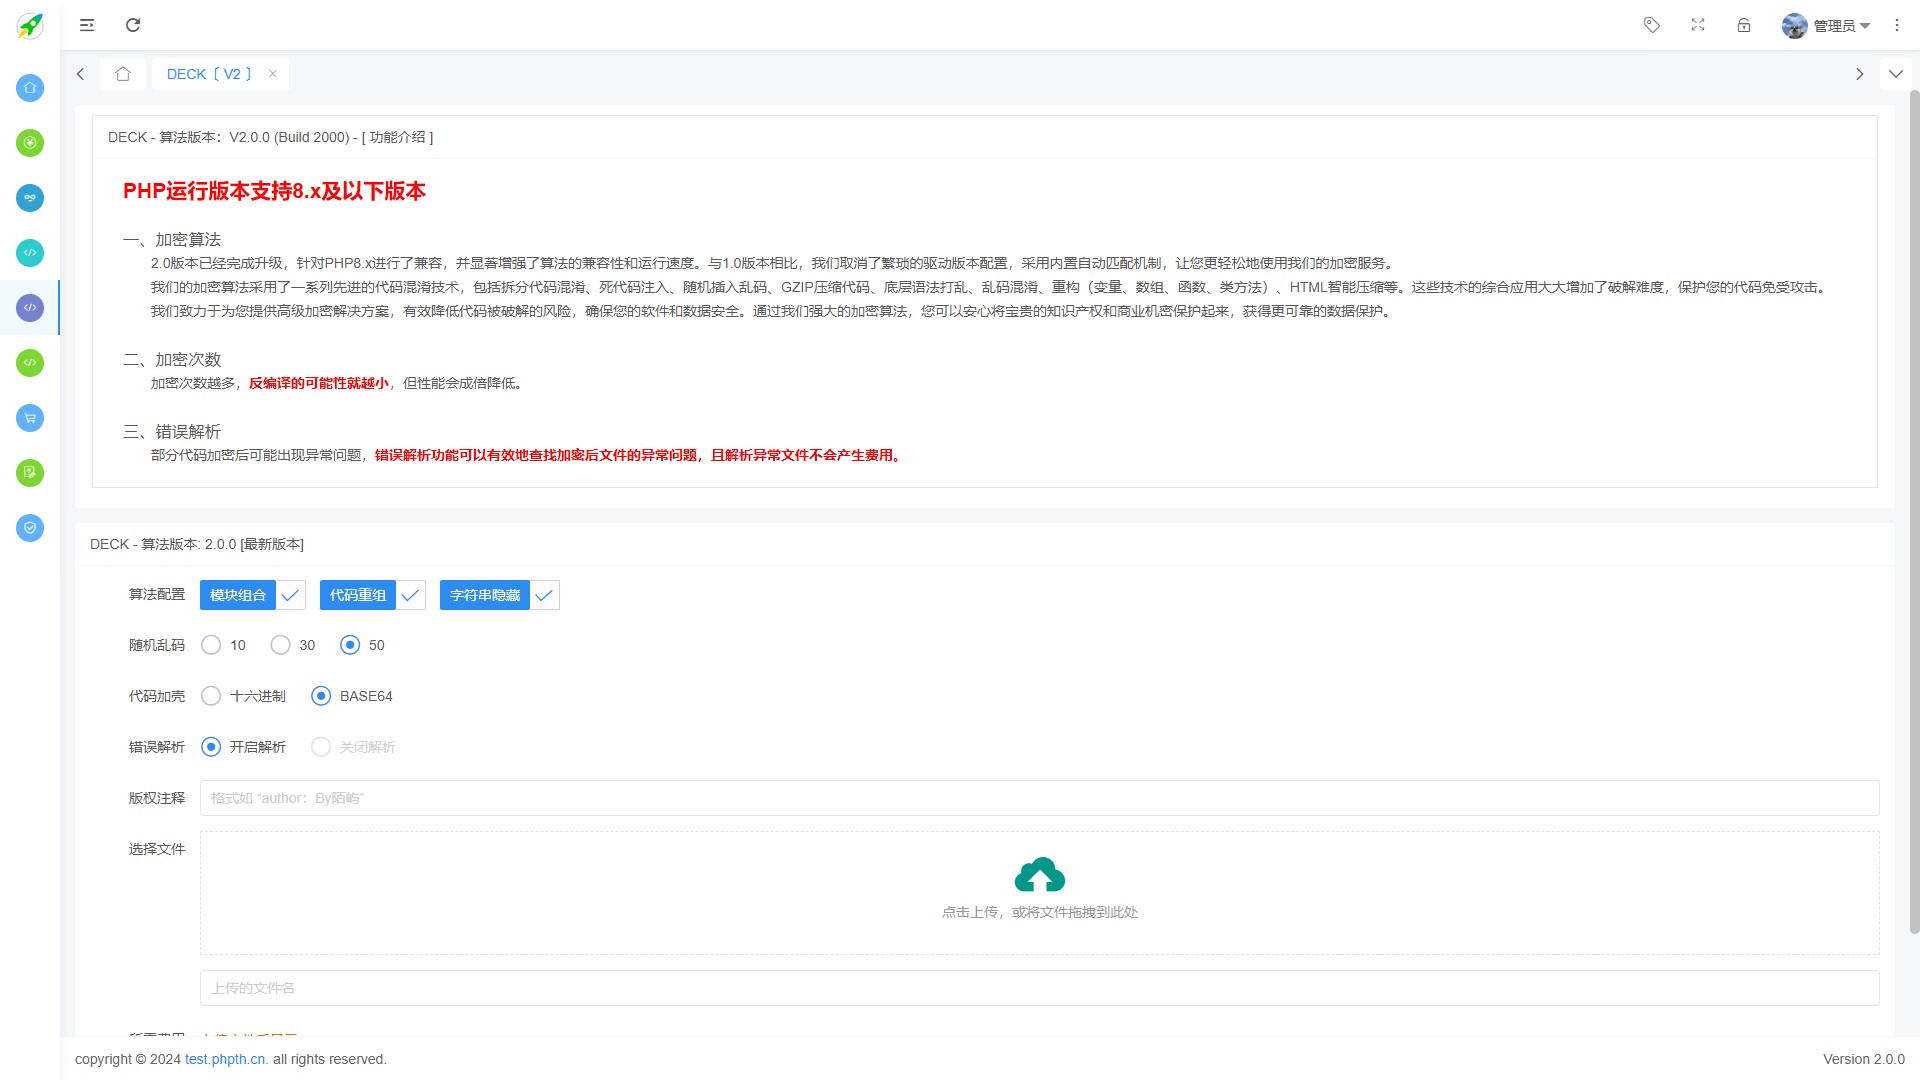1920x1080 pixels.
Task: Switch to the DECK V2 tab
Action: click(207, 73)
